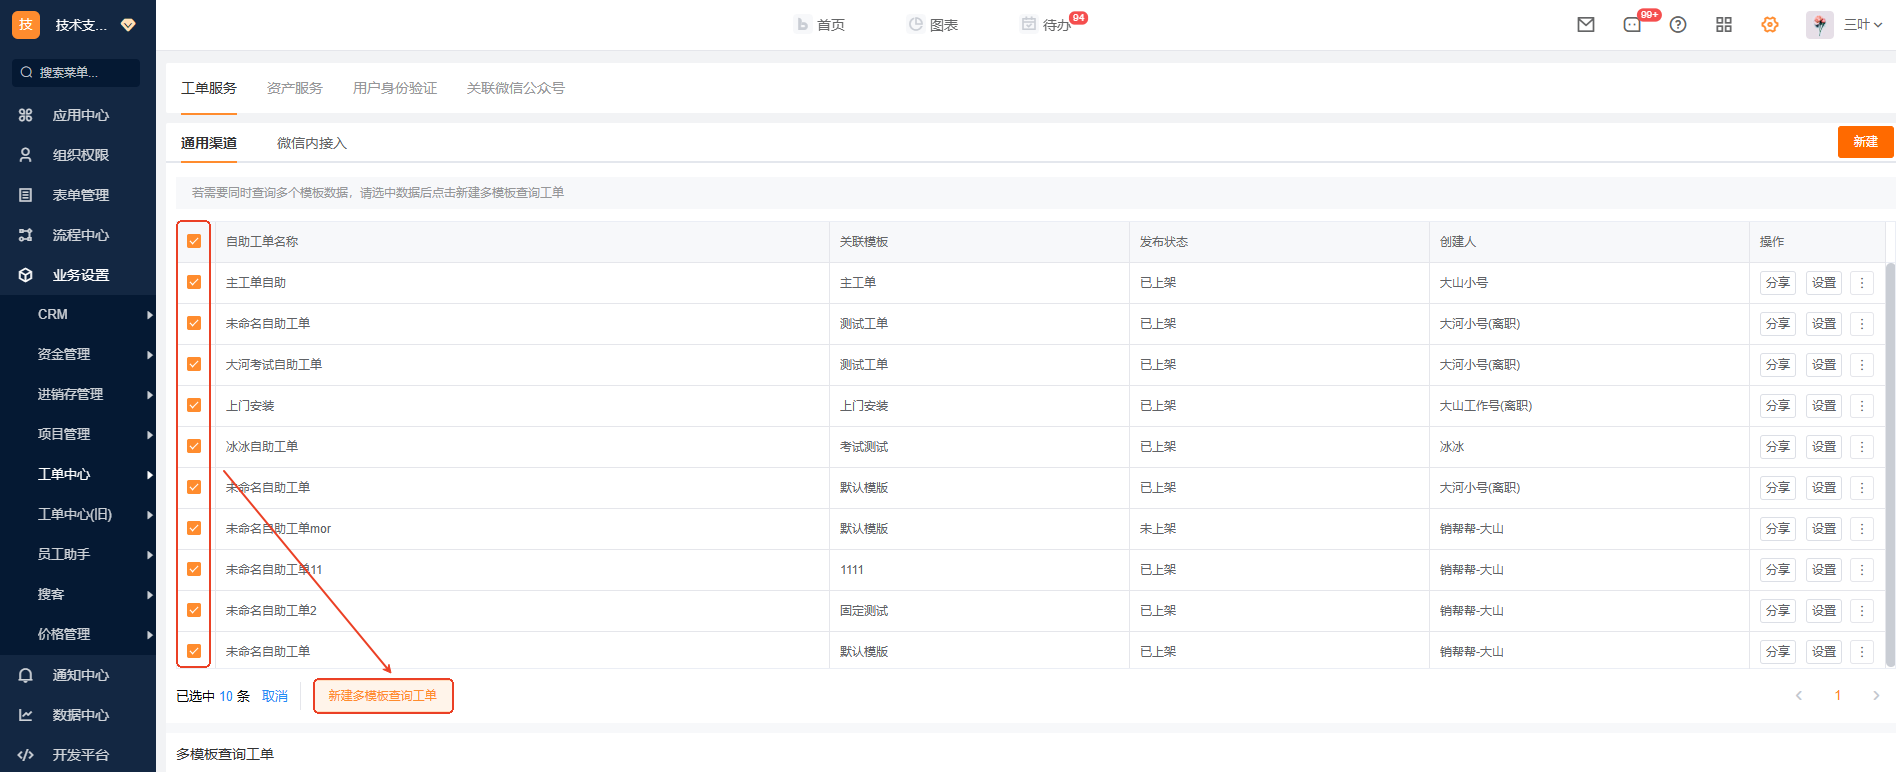Open the 数据中心 chart sidebar item
The height and width of the screenshot is (772, 1896).
click(78, 715)
